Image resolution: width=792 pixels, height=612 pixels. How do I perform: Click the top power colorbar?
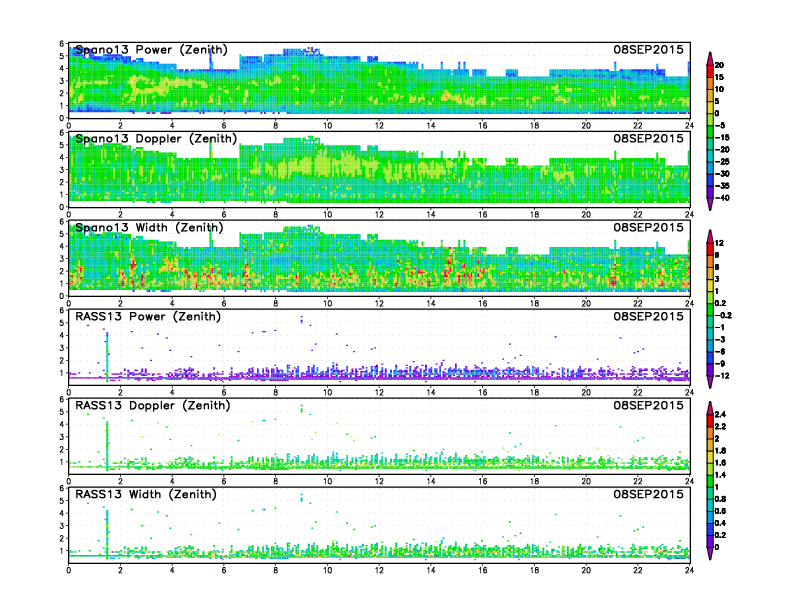point(710,131)
